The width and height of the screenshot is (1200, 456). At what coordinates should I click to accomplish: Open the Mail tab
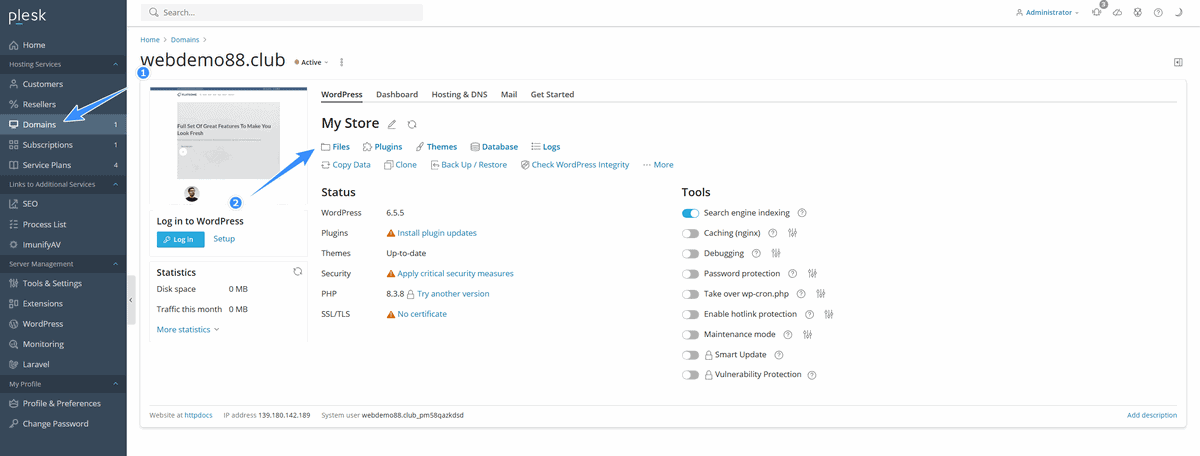click(x=509, y=94)
